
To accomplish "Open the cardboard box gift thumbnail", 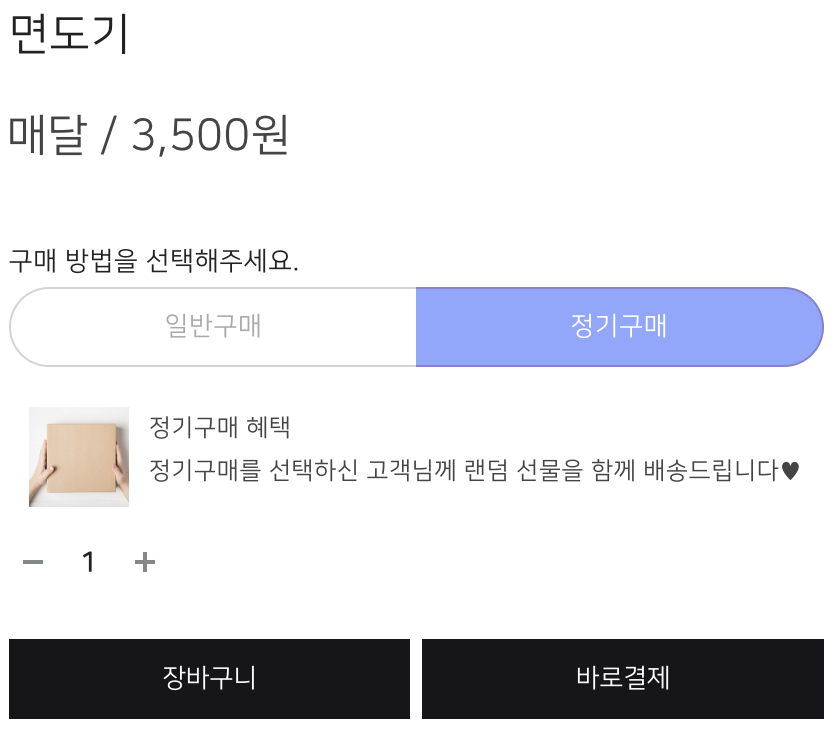I will click(x=79, y=457).
